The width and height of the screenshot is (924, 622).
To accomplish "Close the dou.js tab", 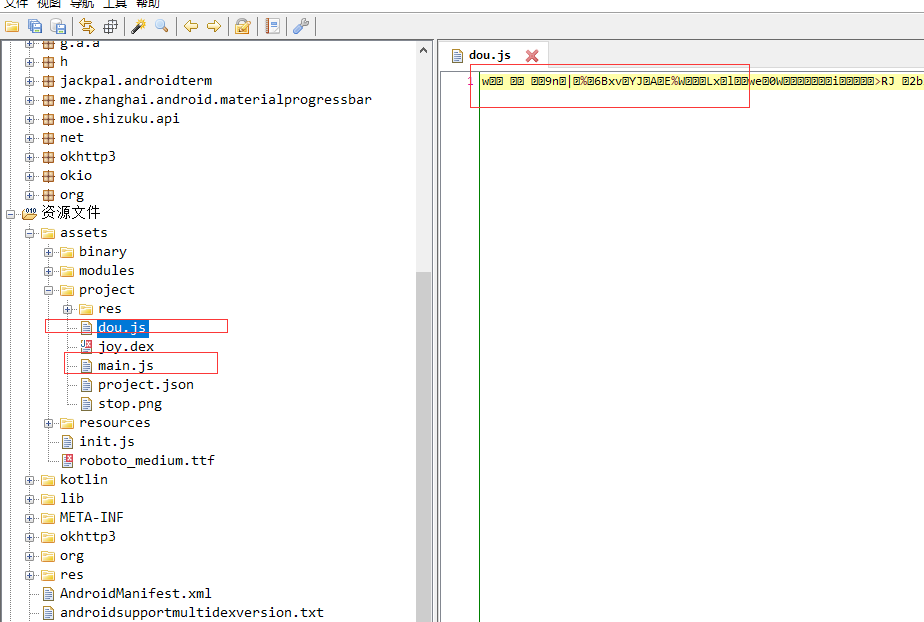I will 532,56.
